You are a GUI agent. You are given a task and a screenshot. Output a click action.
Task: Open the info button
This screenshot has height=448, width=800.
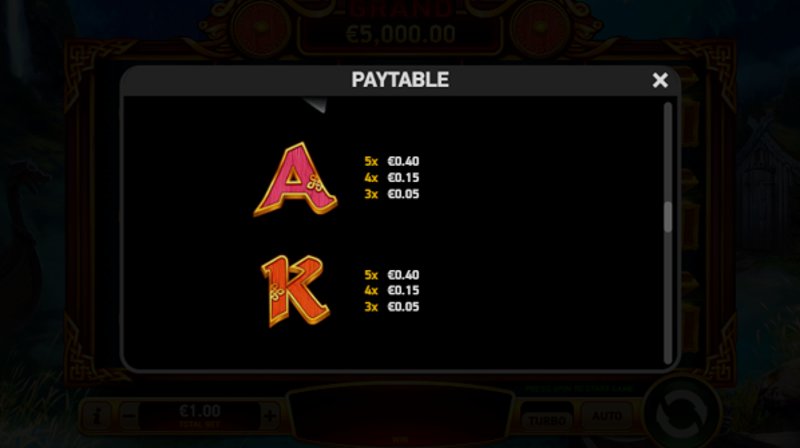pos(96,415)
